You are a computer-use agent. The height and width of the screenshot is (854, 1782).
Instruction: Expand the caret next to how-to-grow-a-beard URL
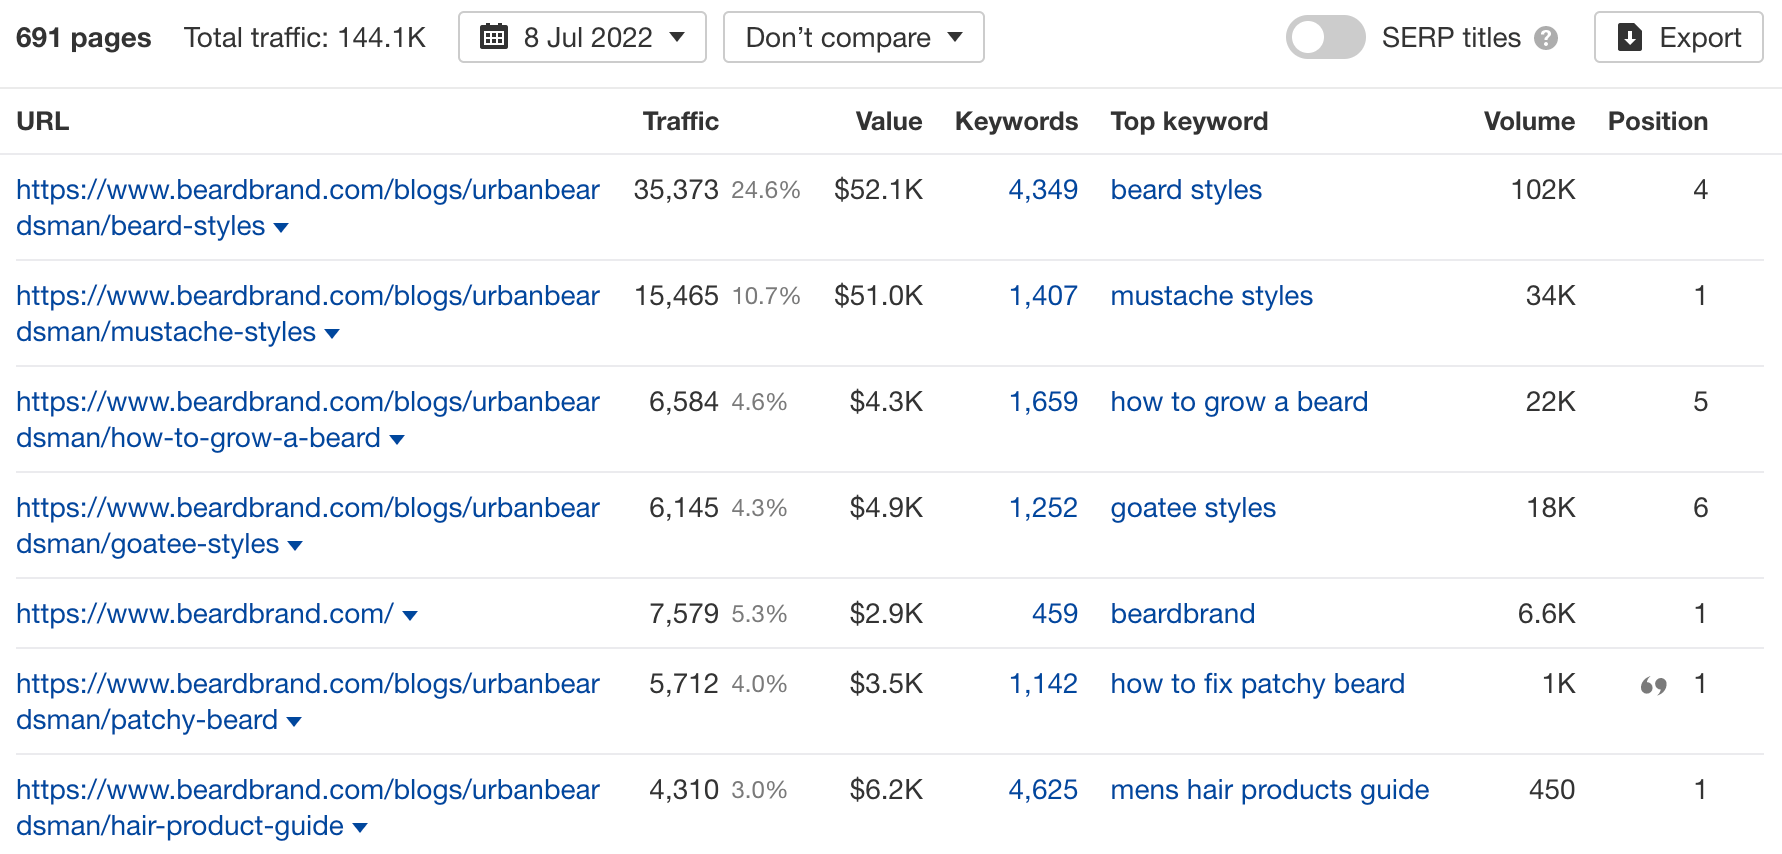click(397, 440)
